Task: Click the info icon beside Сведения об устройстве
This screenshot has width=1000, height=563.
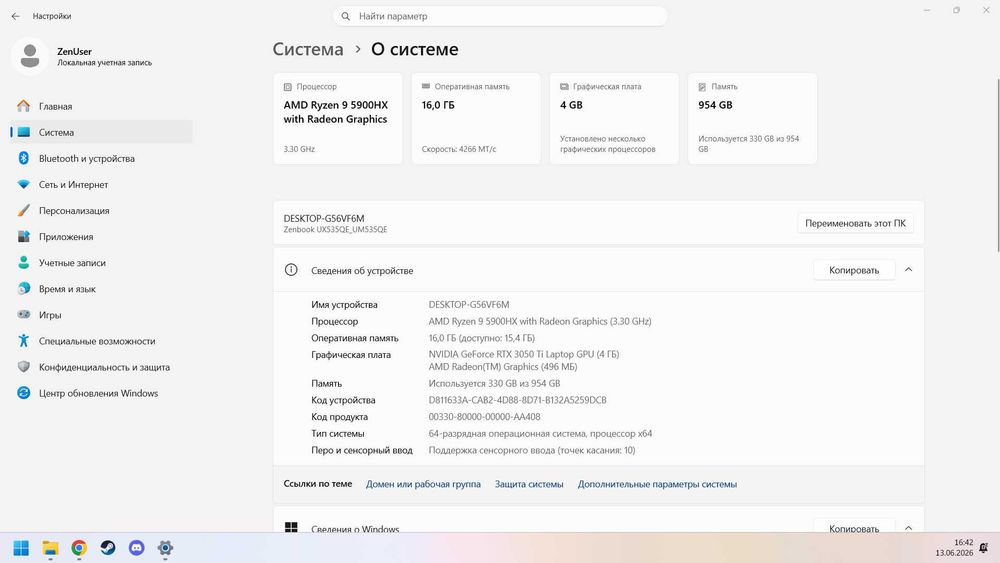Action: 291,270
